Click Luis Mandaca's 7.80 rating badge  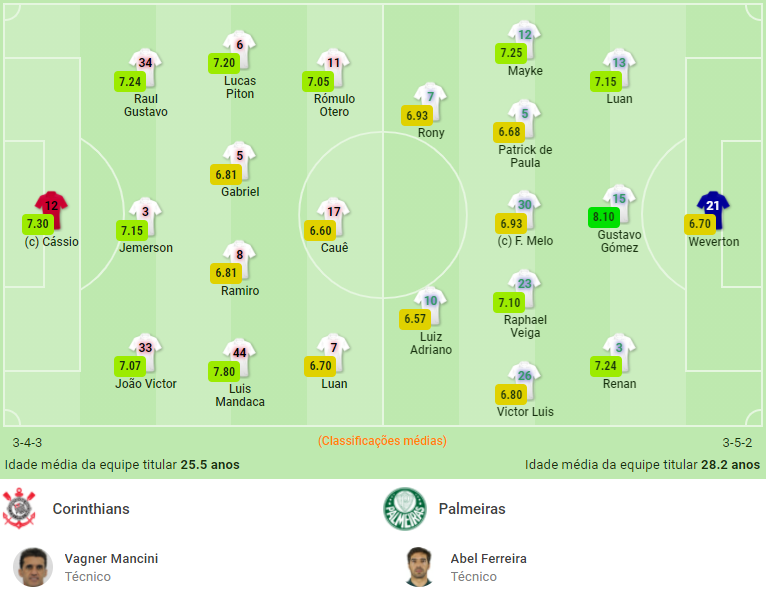224,371
